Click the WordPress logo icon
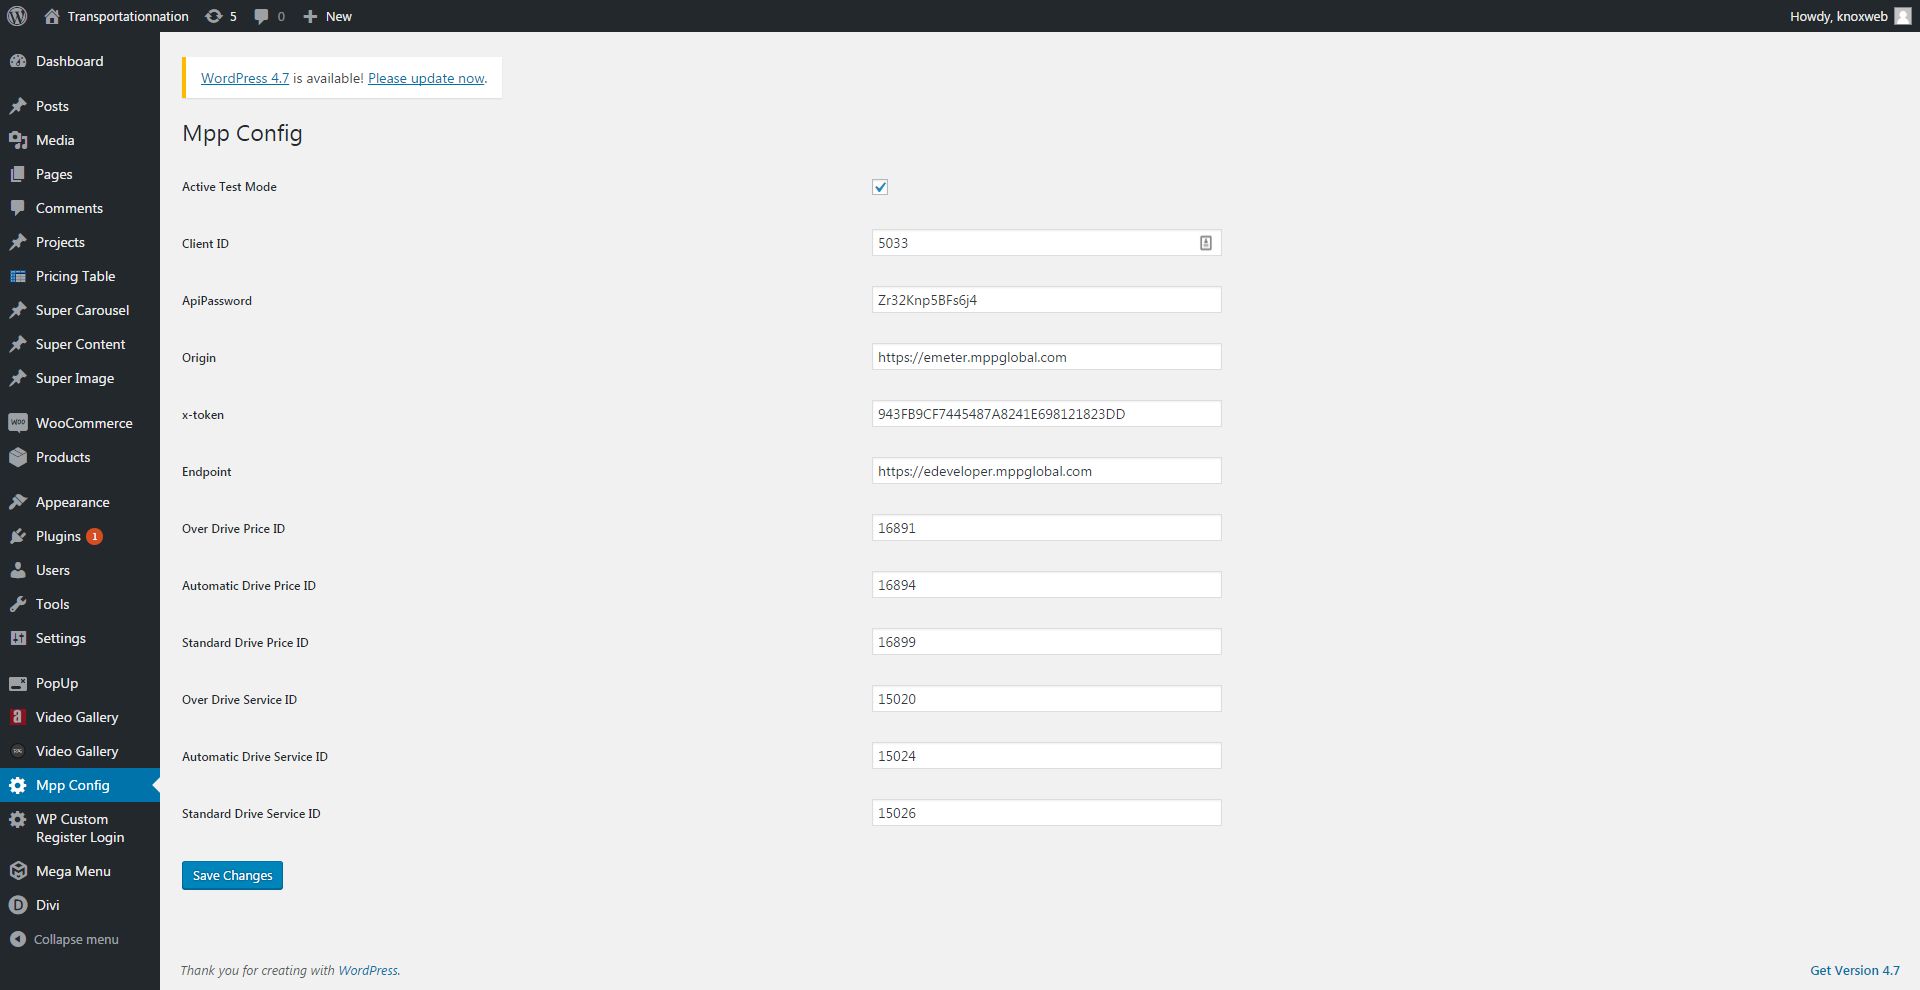Image resolution: width=1920 pixels, height=990 pixels. pyautogui.click(x=17, y=16)
